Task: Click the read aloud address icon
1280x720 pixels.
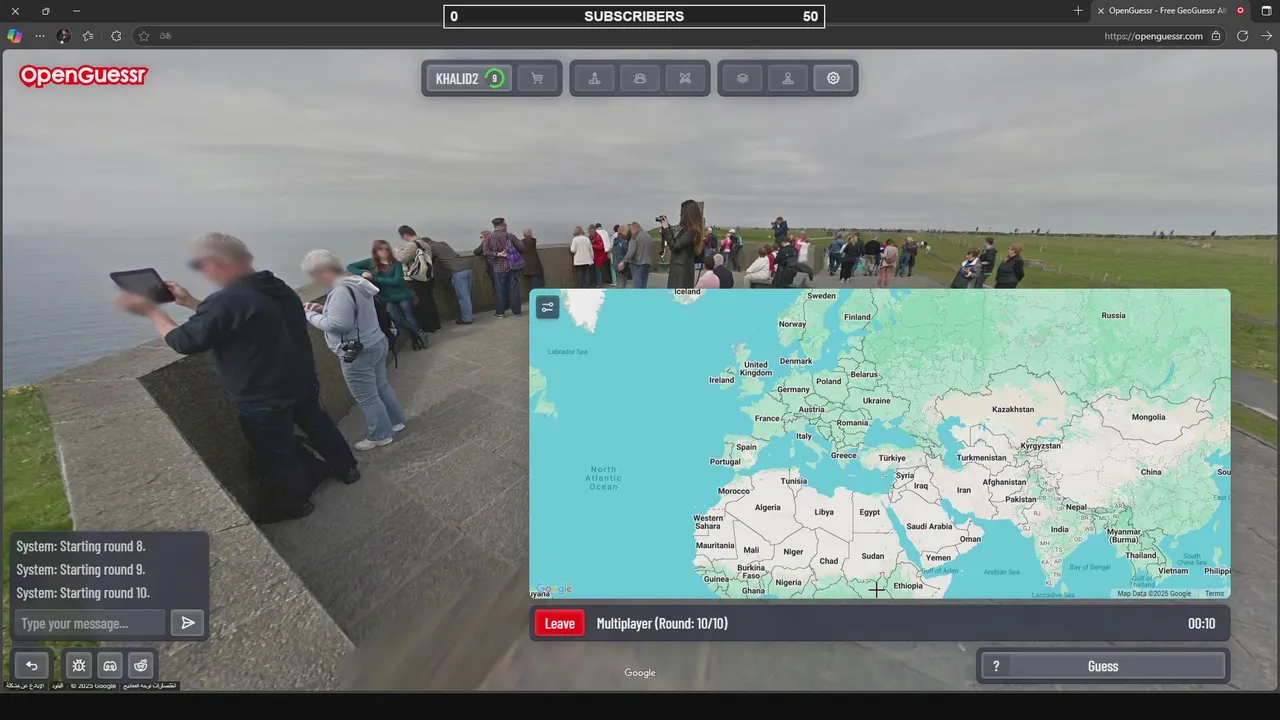Action: click(x=166, y=36)
